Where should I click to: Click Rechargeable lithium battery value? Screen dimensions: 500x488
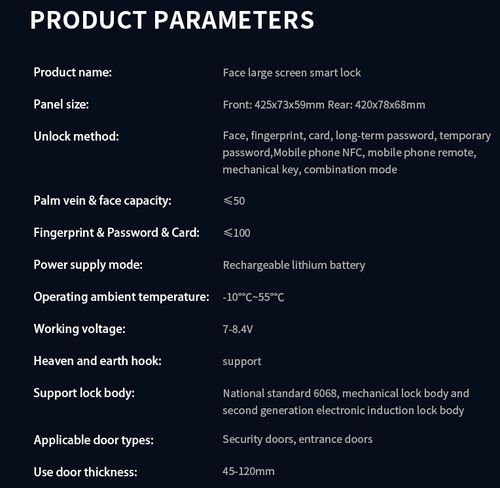click(x=294, y=265)
